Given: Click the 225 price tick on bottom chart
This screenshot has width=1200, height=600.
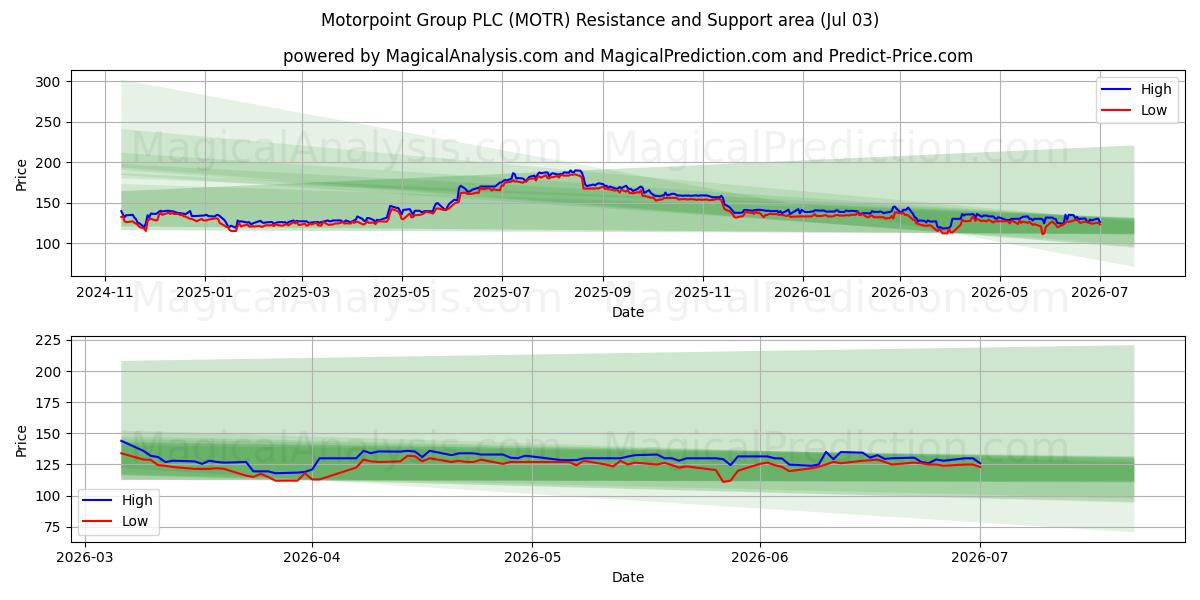Looking at the screenshot, I should coord(49,341).
